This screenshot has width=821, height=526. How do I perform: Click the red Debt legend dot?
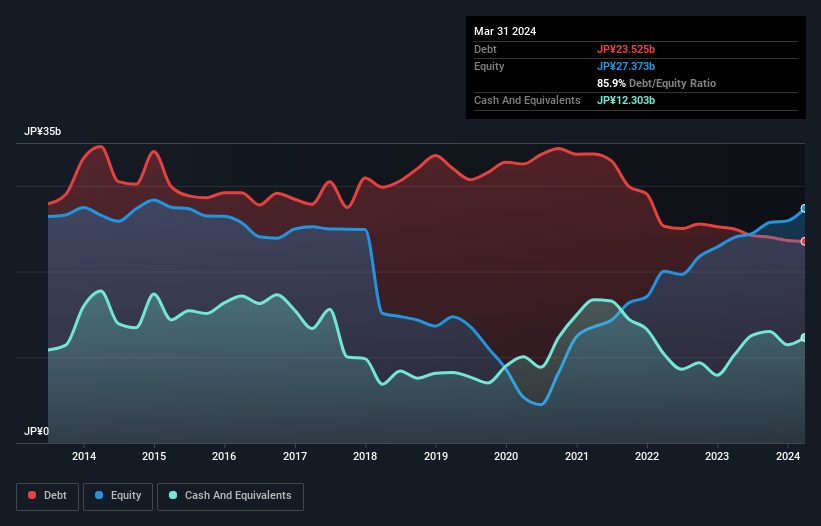click(32, 495)
